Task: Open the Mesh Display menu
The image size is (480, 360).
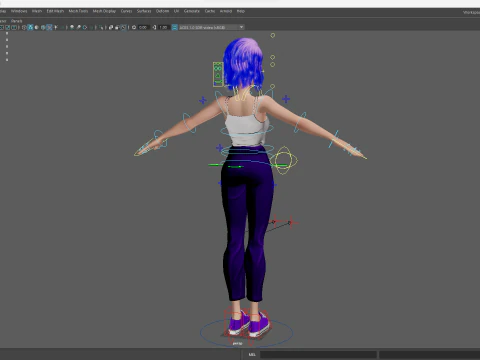Action: pyautogui.click(x=104, y=11)
